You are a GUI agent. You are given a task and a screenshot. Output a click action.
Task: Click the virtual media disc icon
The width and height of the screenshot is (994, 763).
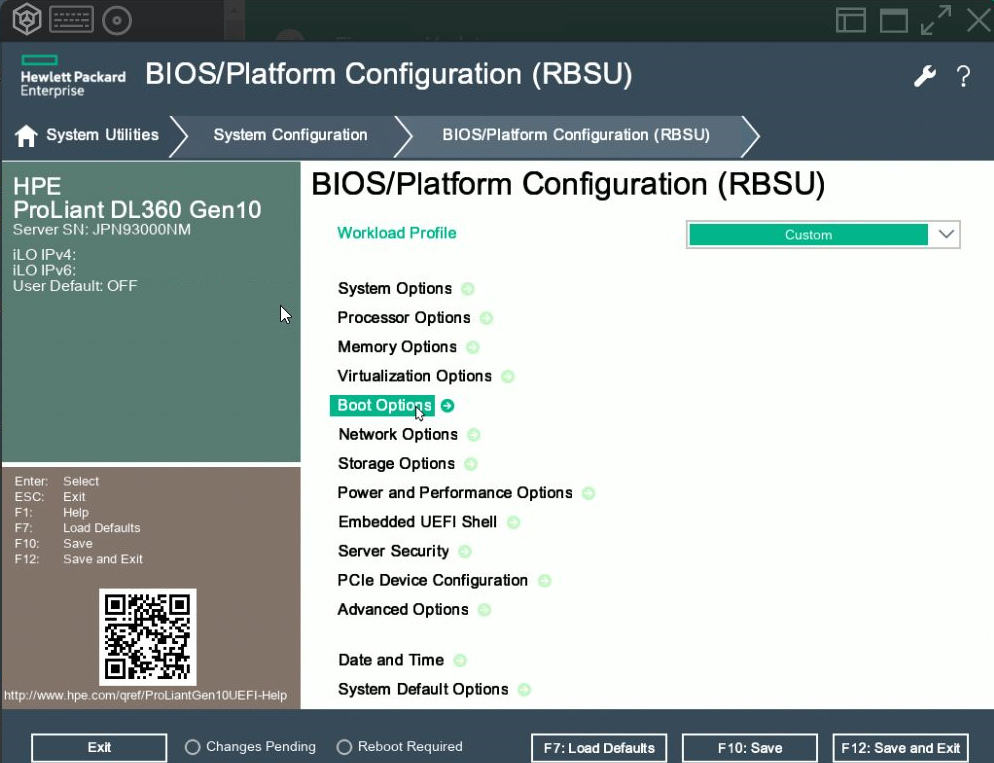click(117, 19)
